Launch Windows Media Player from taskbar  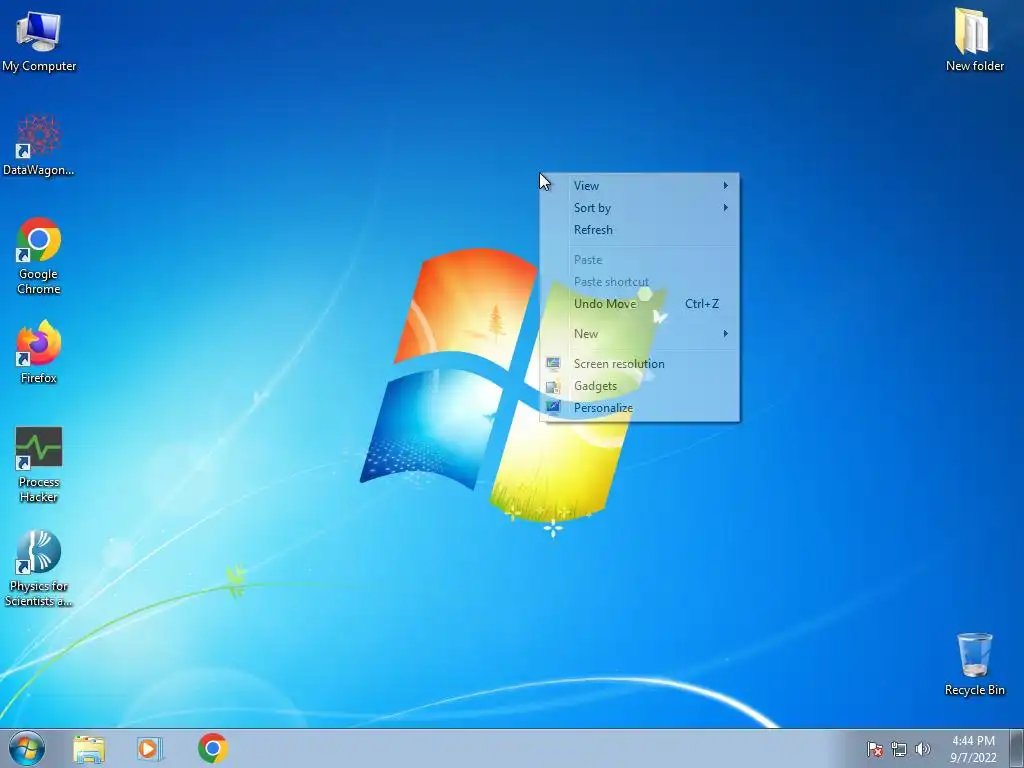coord(150,748)
